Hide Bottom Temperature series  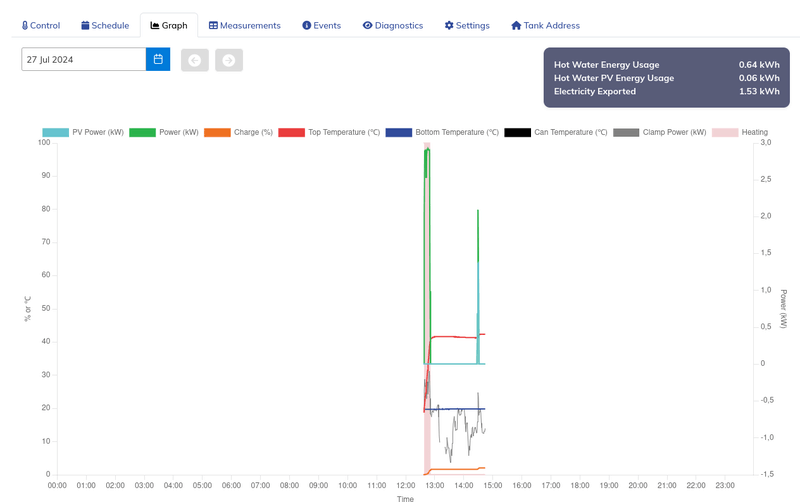tap(442, 132)
